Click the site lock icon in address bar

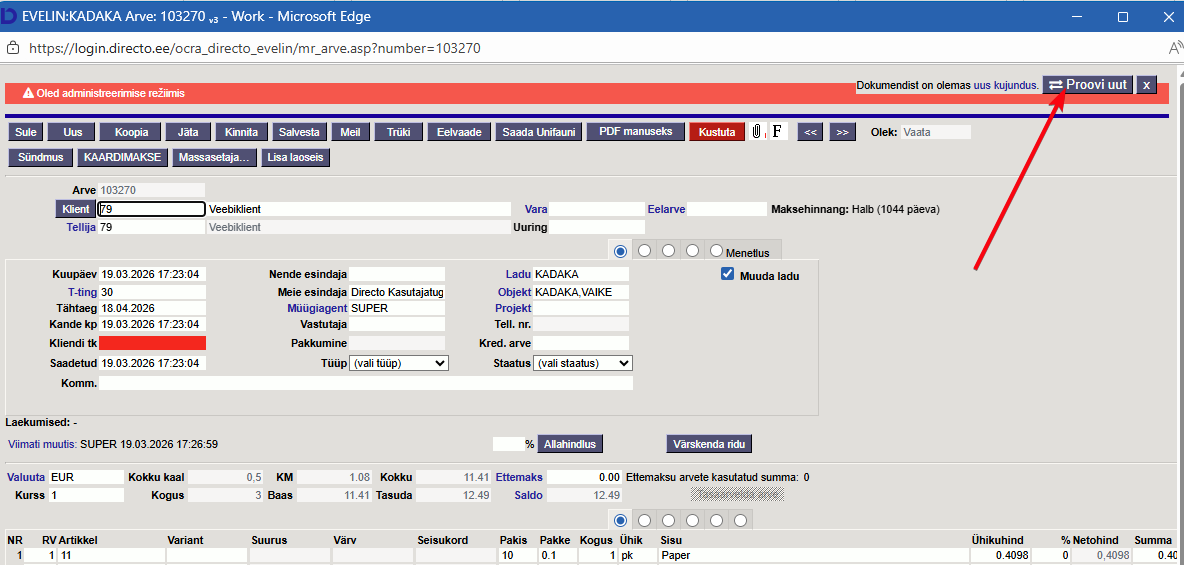tap(13, 48)
